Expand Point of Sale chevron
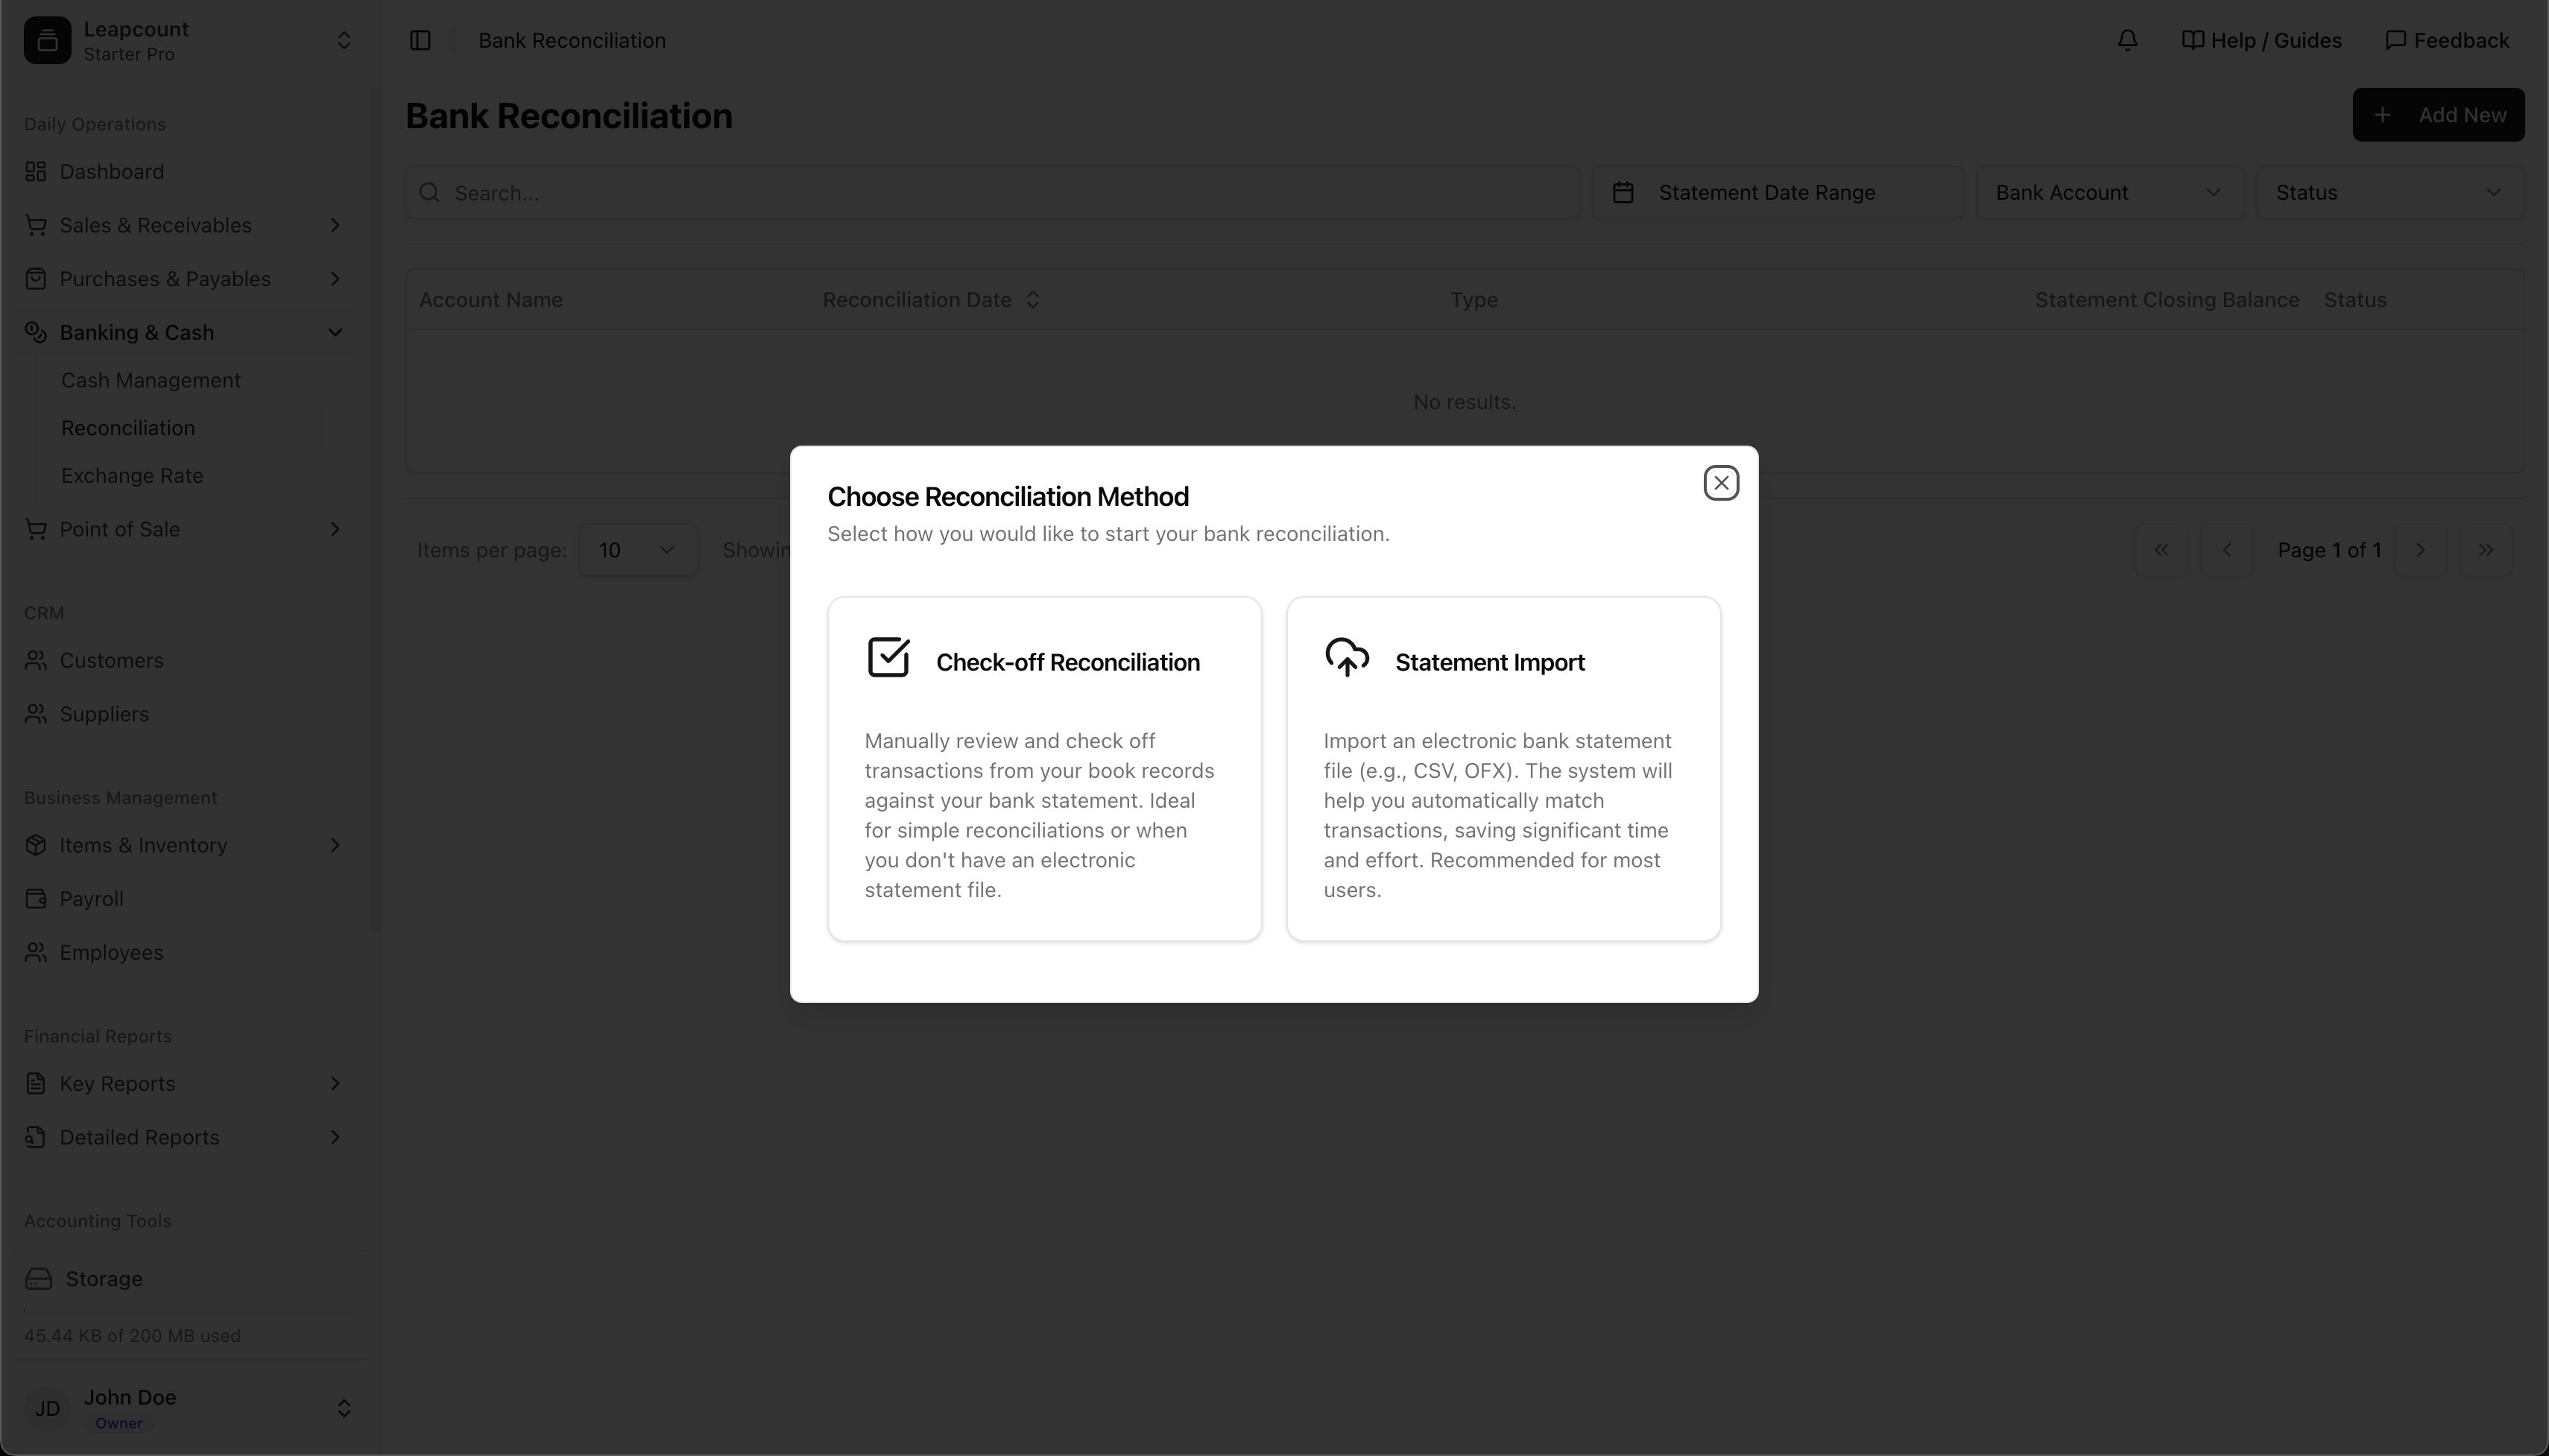Screen dimensions: 2549x1456 (x=335, y=529)
